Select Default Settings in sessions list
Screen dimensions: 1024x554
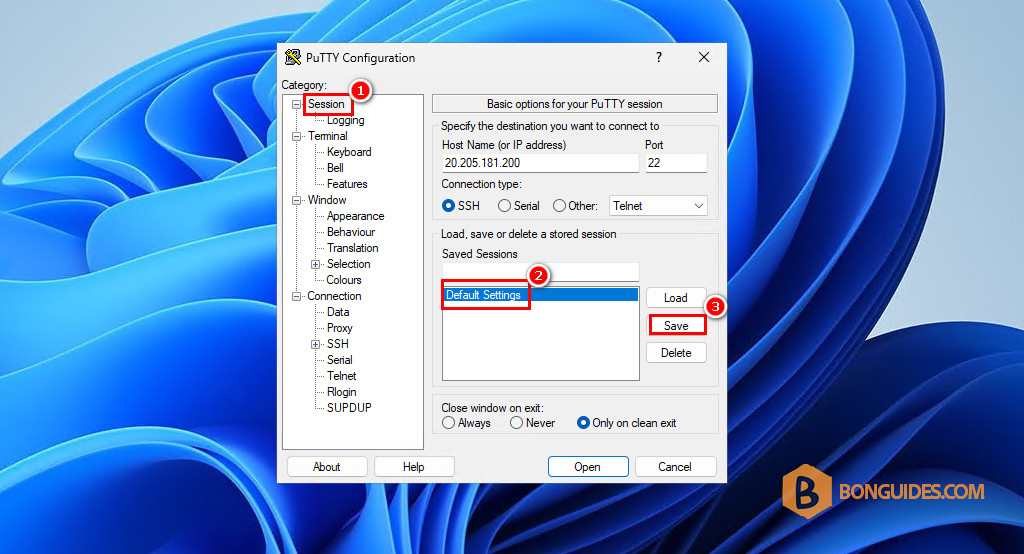(x=540, y=295)
